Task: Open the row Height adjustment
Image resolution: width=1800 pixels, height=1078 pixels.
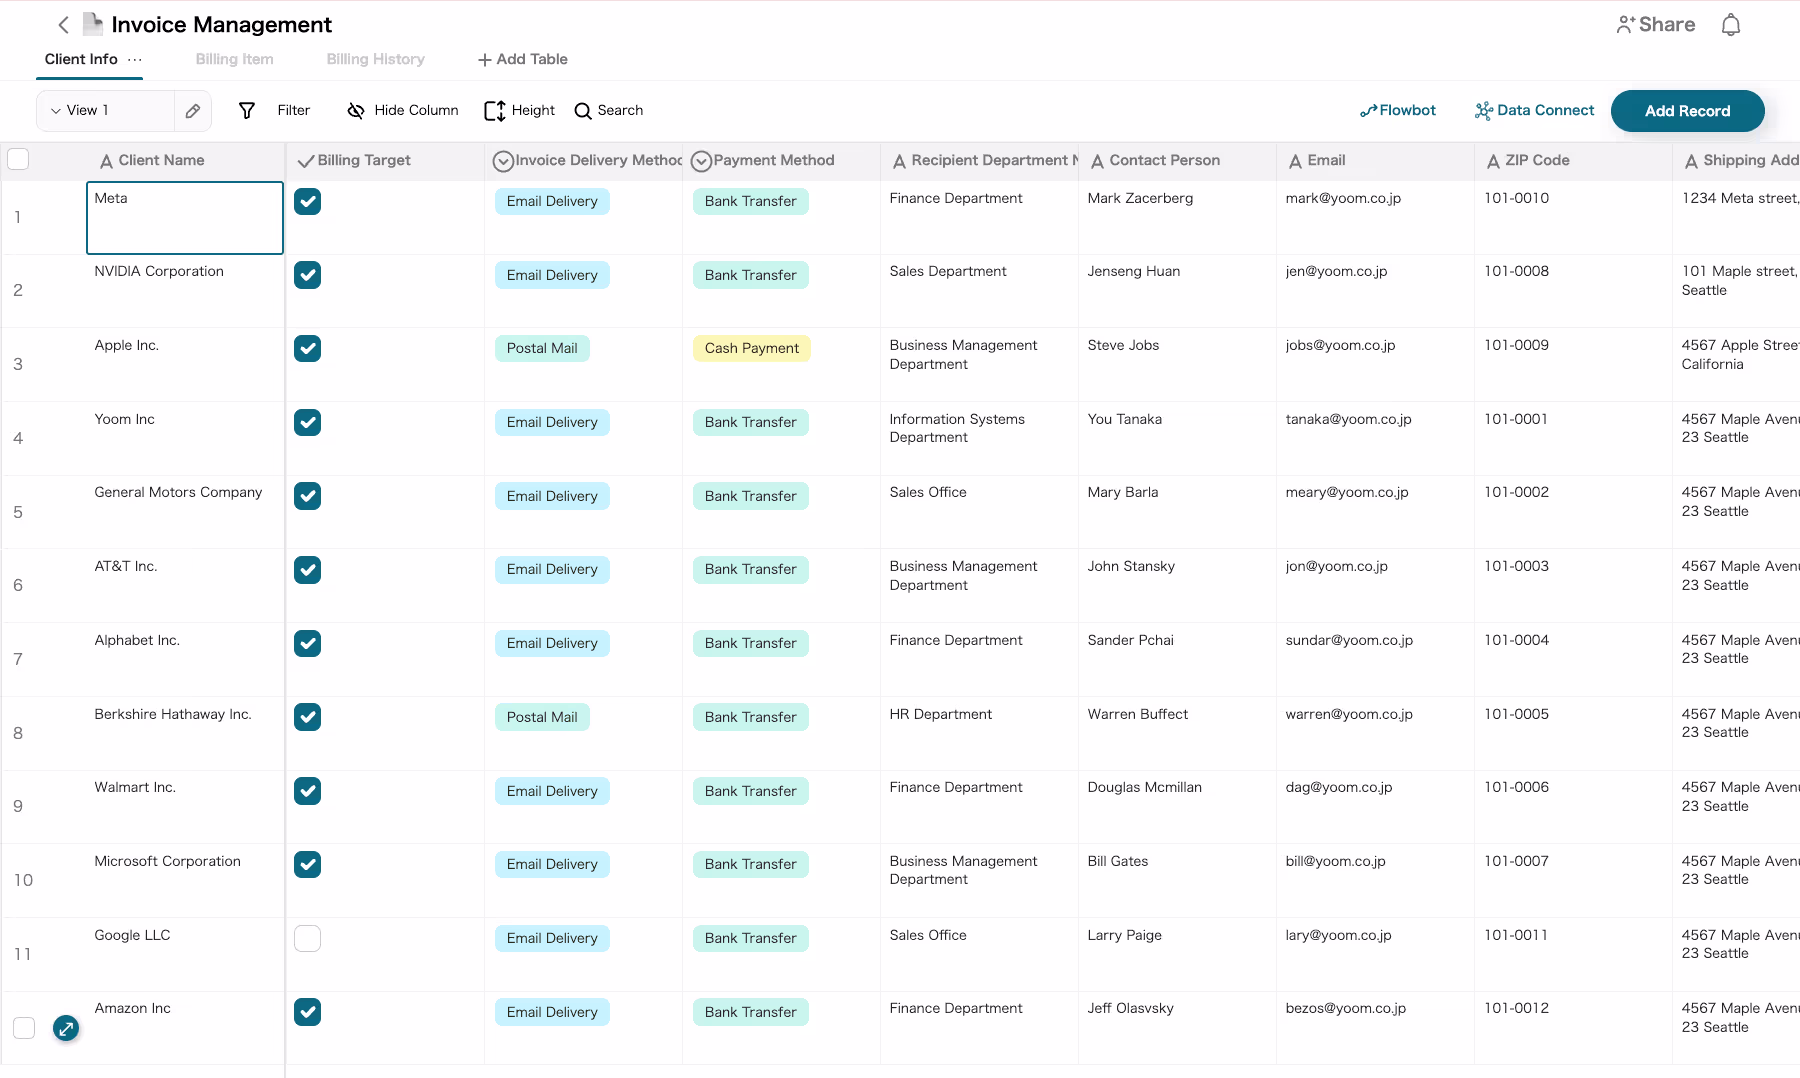Action: [x=495, y=110]
